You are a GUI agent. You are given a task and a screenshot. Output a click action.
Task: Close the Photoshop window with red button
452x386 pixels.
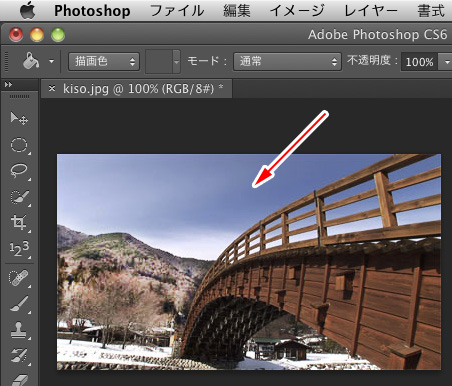(16, 35)
